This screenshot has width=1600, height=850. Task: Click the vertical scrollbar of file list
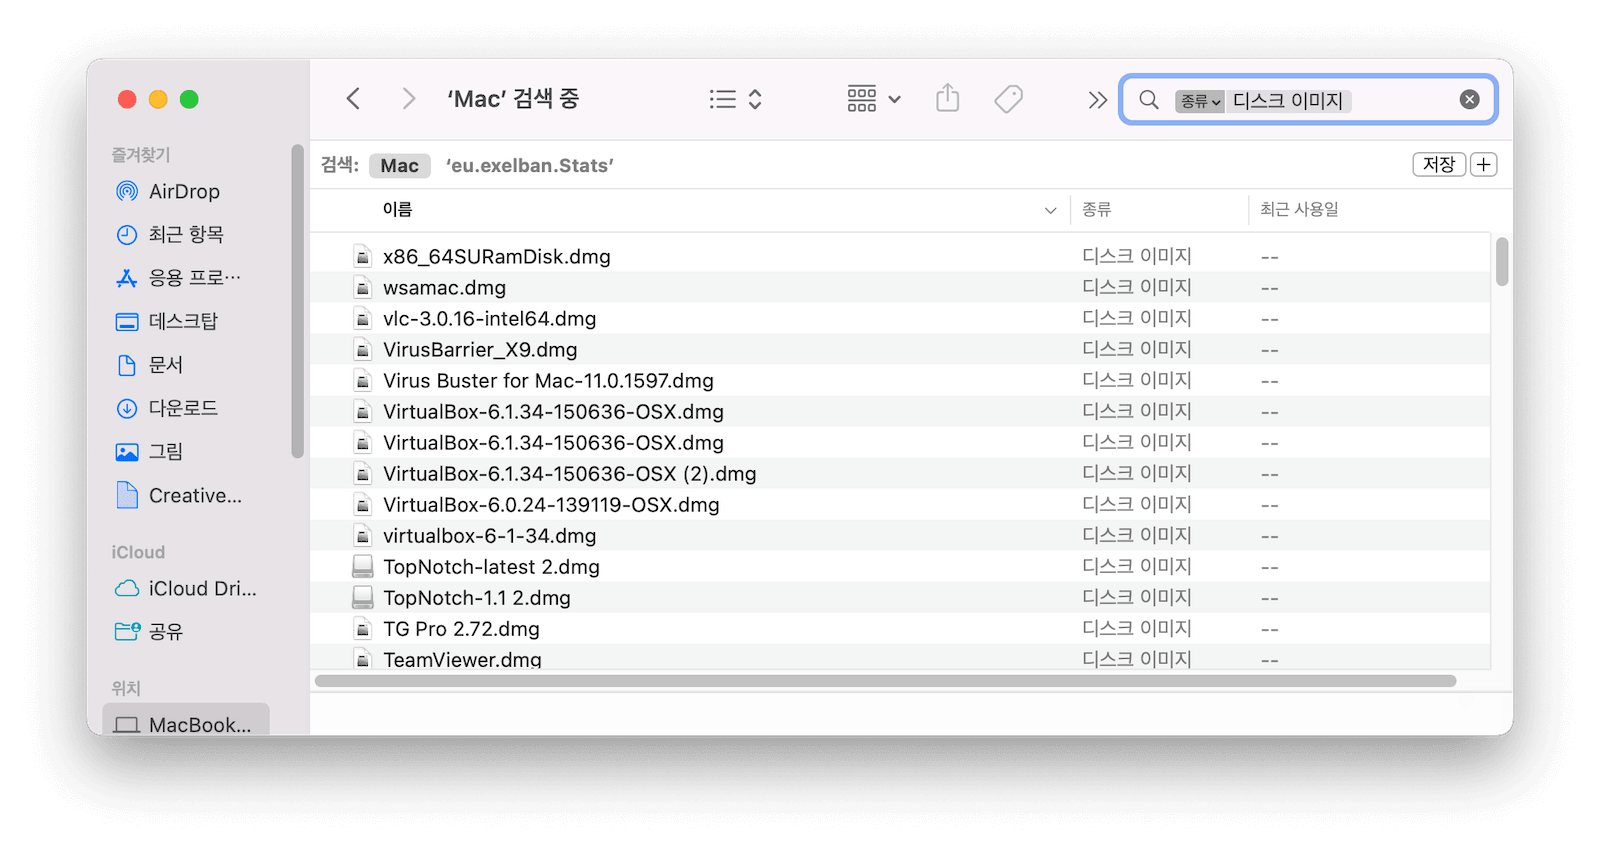click(1502, 262)
